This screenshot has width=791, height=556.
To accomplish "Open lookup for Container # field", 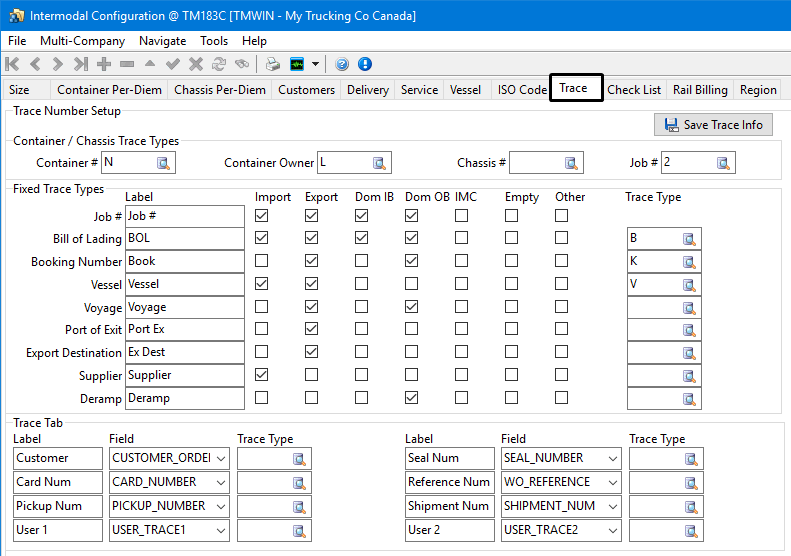I will point(164,163).
